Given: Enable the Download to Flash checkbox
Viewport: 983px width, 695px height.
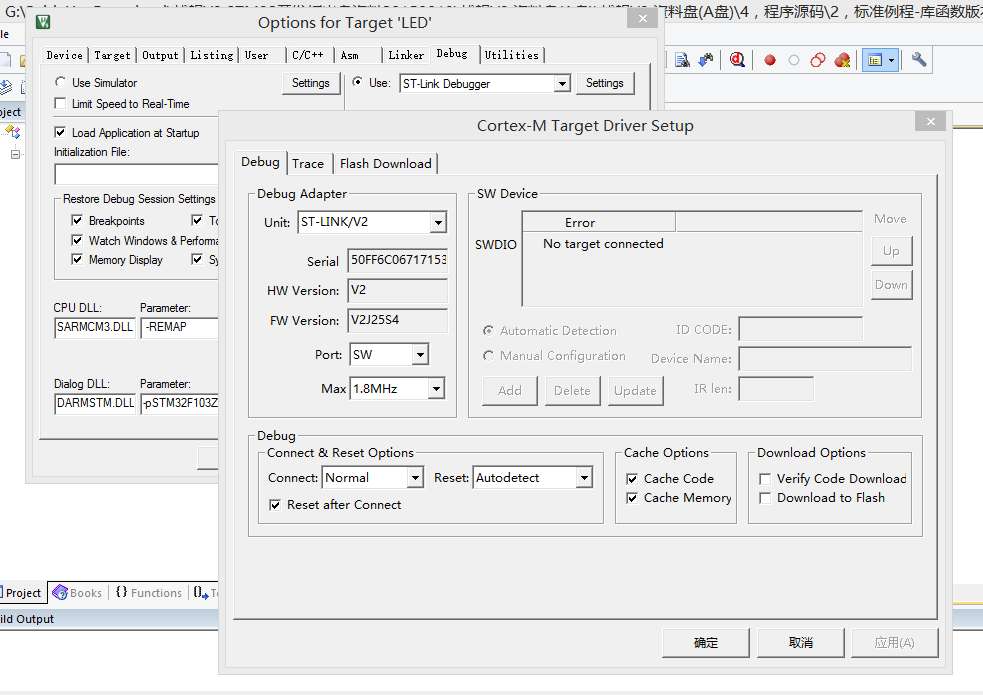Looking at the screenshot, I should 765,498.
